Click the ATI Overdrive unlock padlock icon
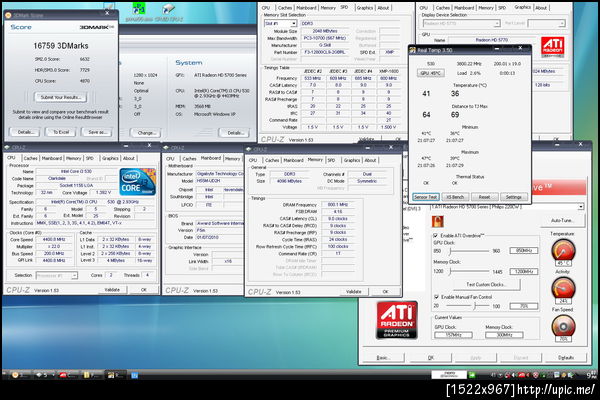The image size is (600, 400). pyautogui.click(x=437, y=221)
